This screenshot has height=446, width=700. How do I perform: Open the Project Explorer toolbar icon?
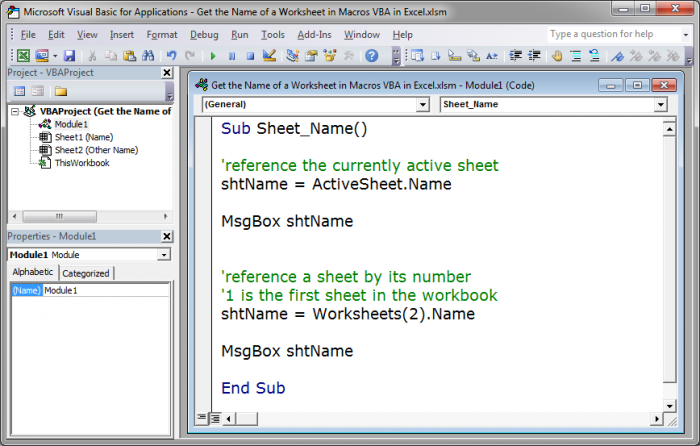click(x=292, y=56)
